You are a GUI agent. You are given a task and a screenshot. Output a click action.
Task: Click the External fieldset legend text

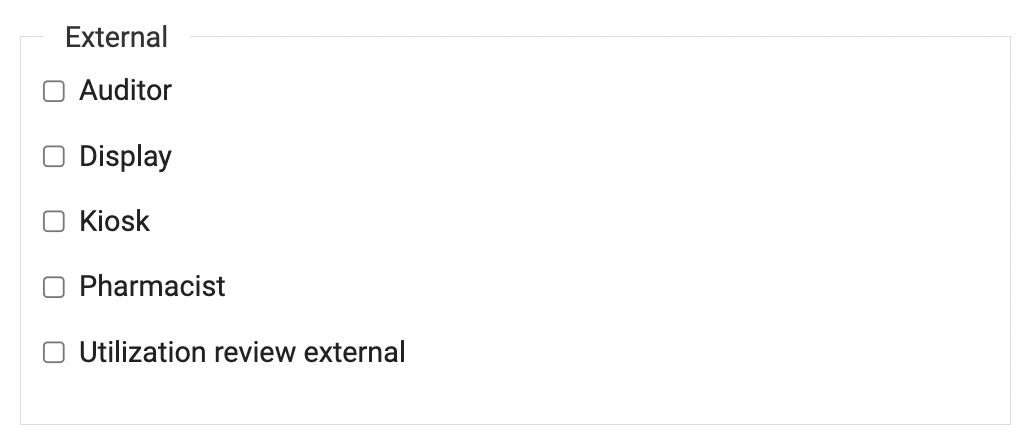coord(116,38)
